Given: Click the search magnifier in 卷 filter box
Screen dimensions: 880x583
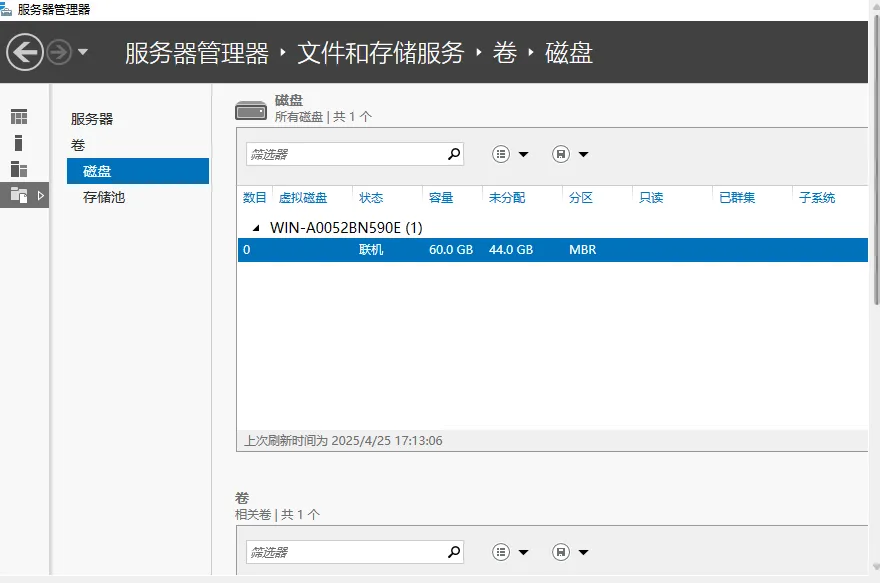Looking at the screenshot, I should [x=453, y=552].
